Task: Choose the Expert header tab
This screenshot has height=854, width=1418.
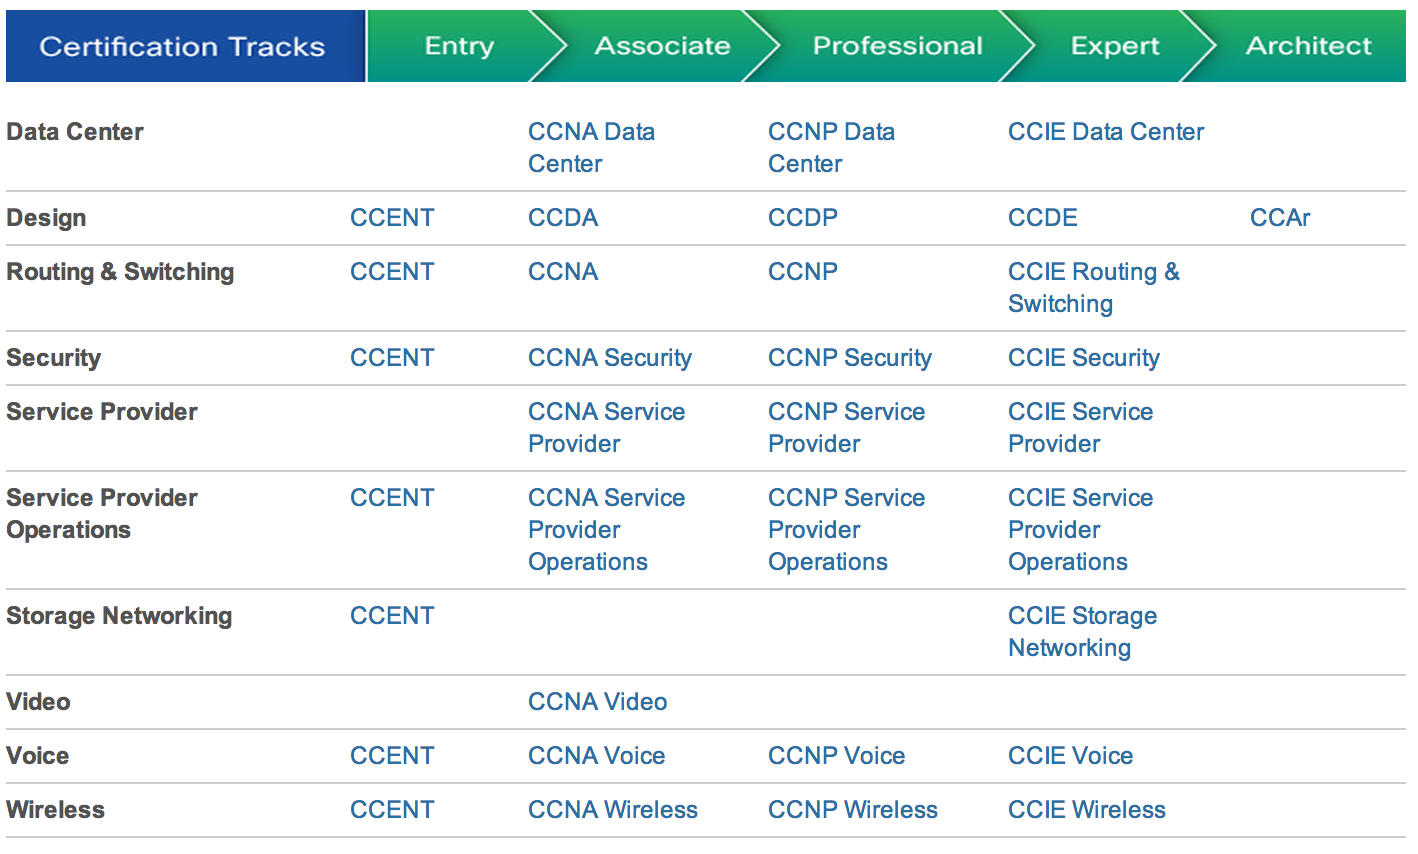Action: 1114,46
